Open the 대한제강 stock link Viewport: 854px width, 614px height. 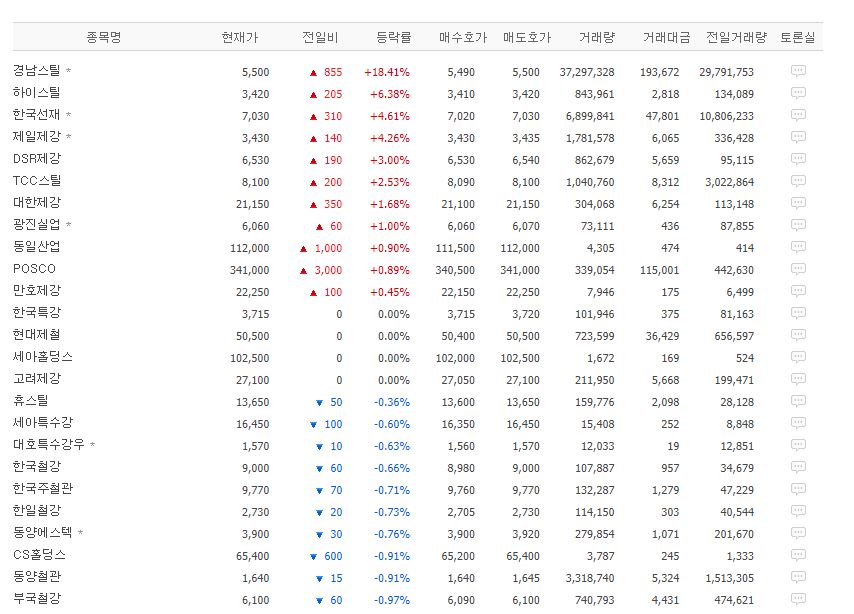[x=36, y=203]
